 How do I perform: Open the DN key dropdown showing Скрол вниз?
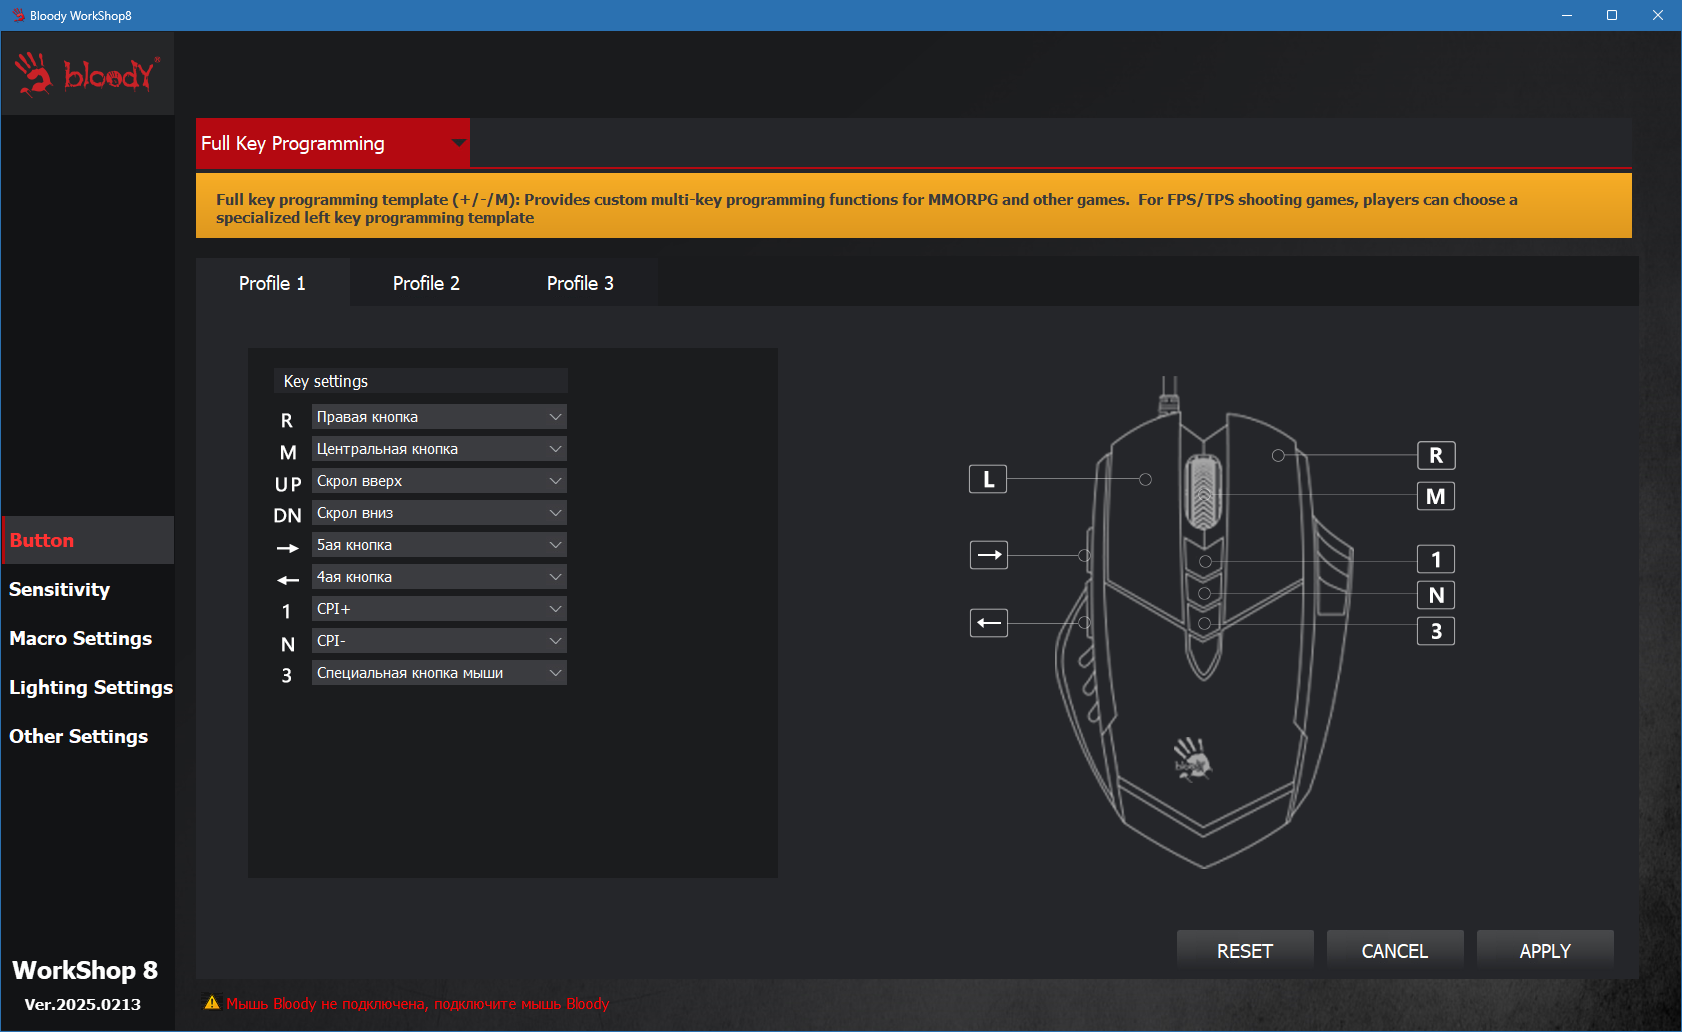(x=439, y=513)
